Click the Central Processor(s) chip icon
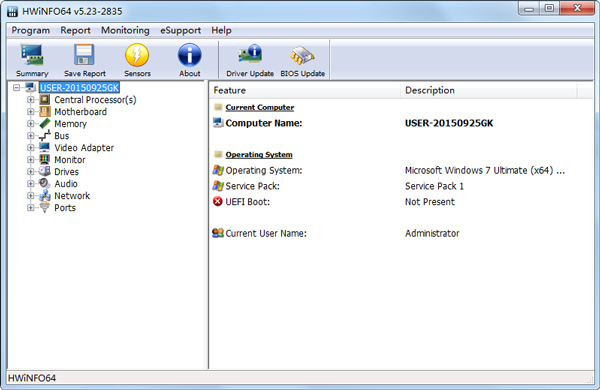This screenshot has height=390, width=600. pyautogui.click(x=45, y=100)
